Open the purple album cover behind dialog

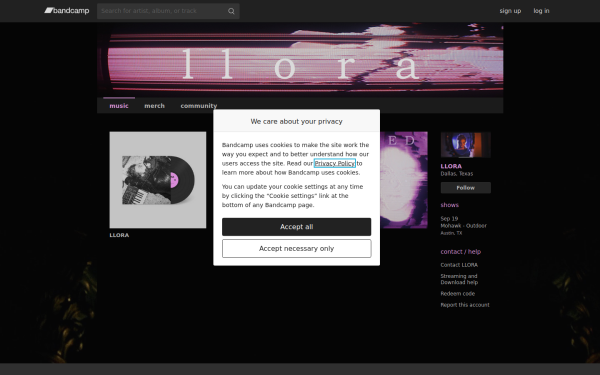pos(404,180)
